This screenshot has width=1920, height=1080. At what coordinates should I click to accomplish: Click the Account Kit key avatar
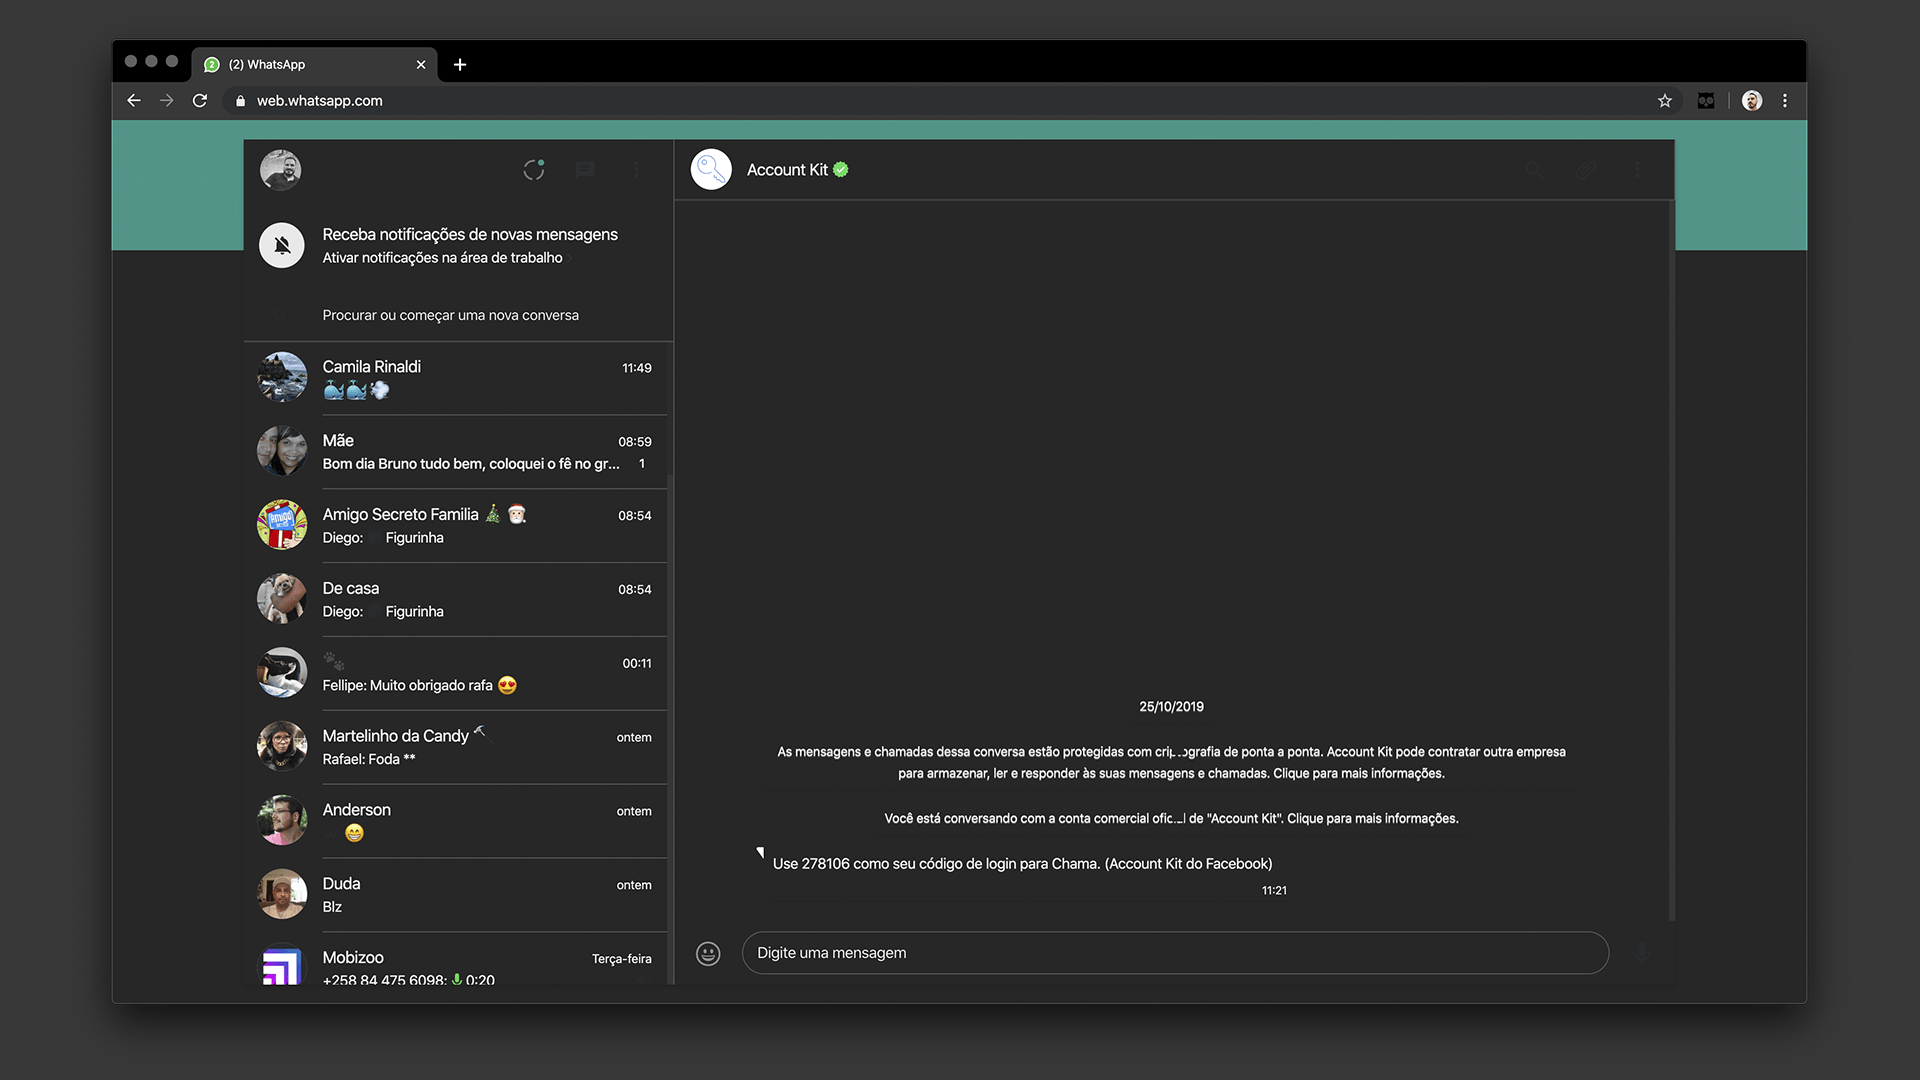[711, 170]
